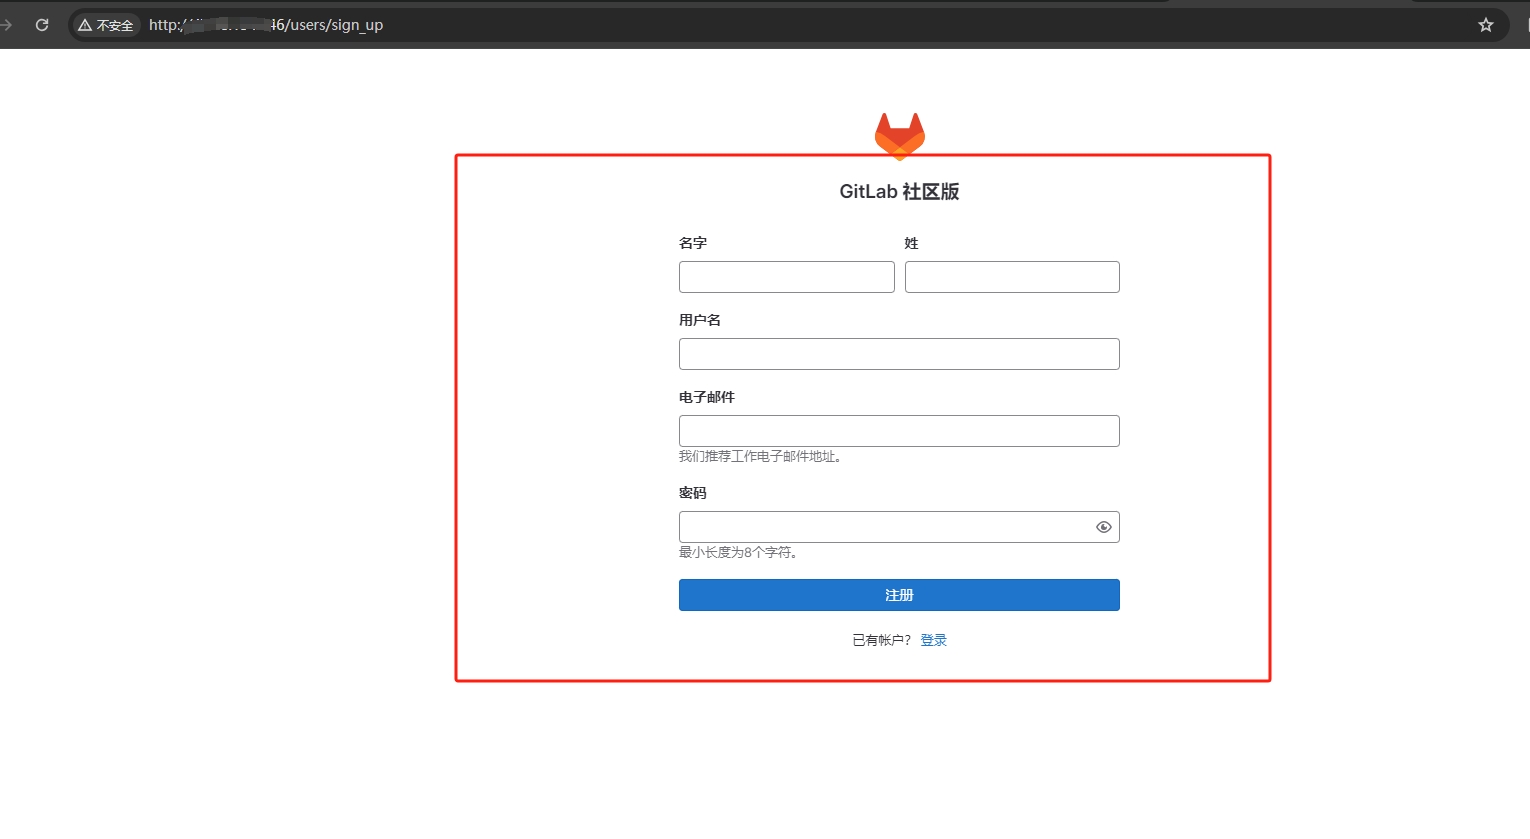Click the 已有帐户? text
Viewport: 1530px width, 839px height.
point(882,640)
